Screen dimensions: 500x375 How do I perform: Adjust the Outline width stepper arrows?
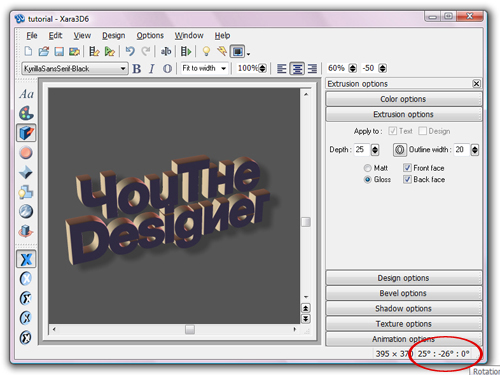pyautogui.click(x=475, y=150)
